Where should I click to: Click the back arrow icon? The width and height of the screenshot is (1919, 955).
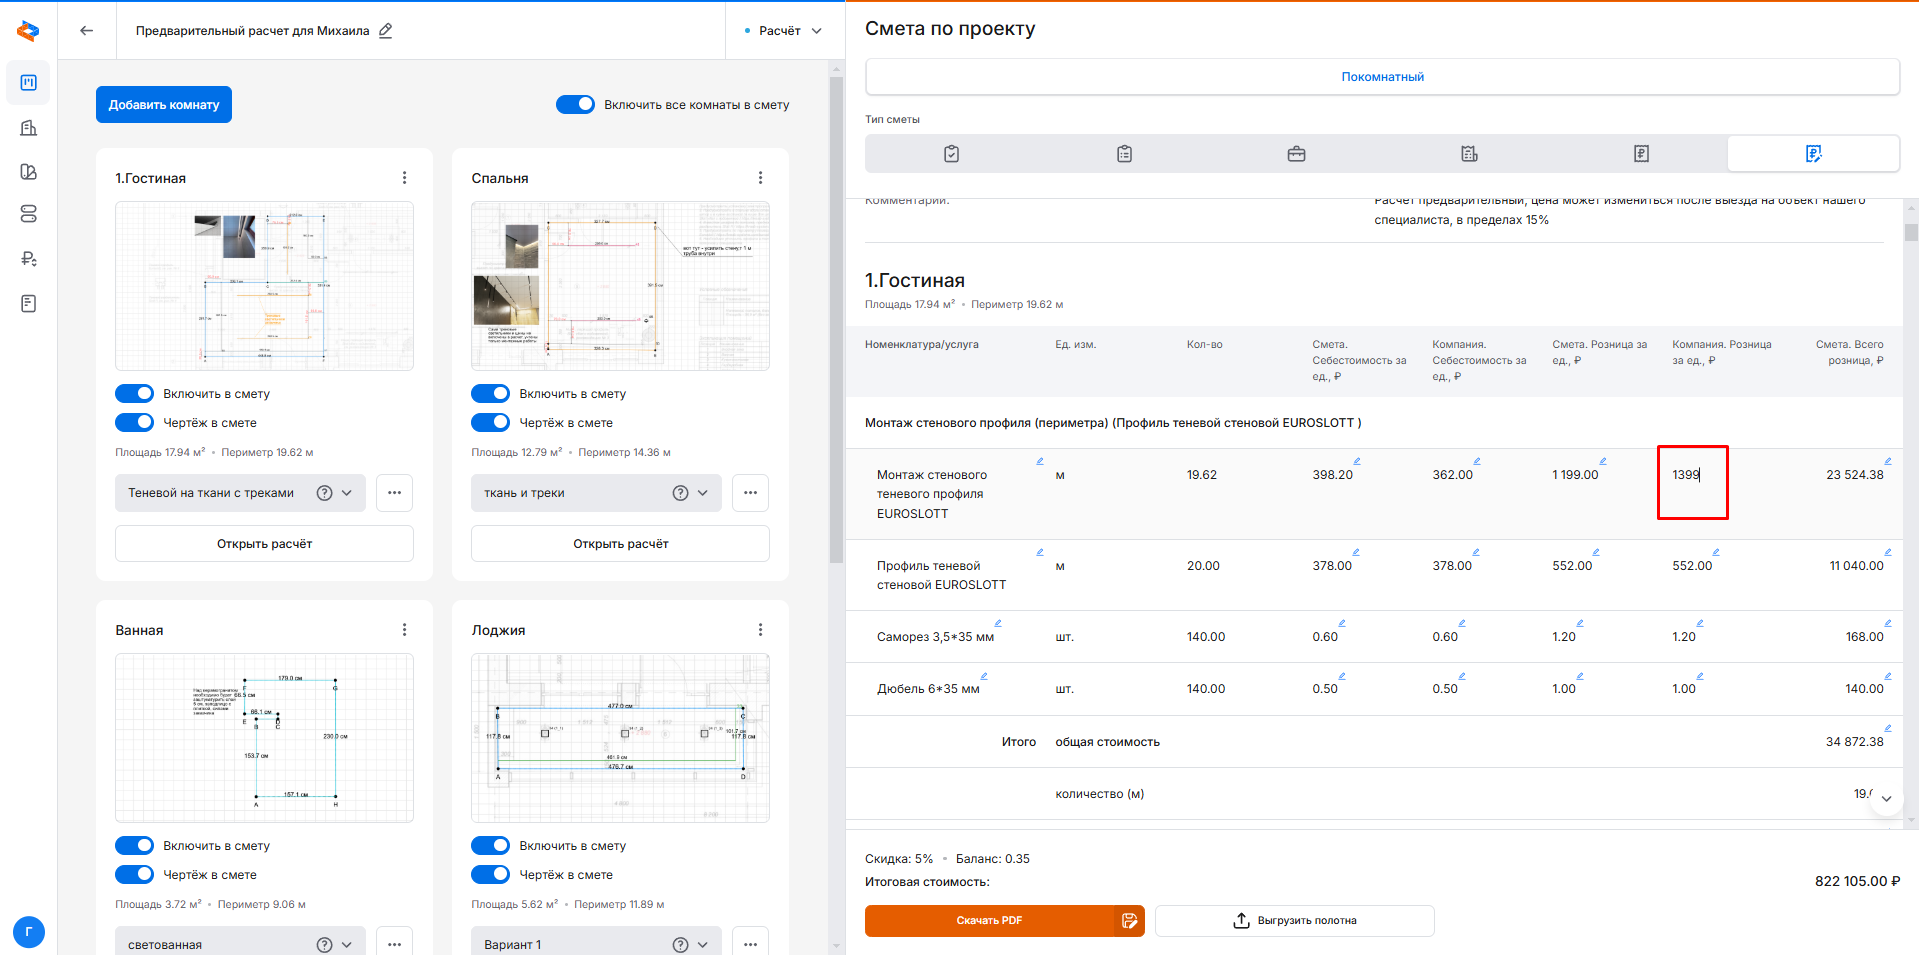87,31
